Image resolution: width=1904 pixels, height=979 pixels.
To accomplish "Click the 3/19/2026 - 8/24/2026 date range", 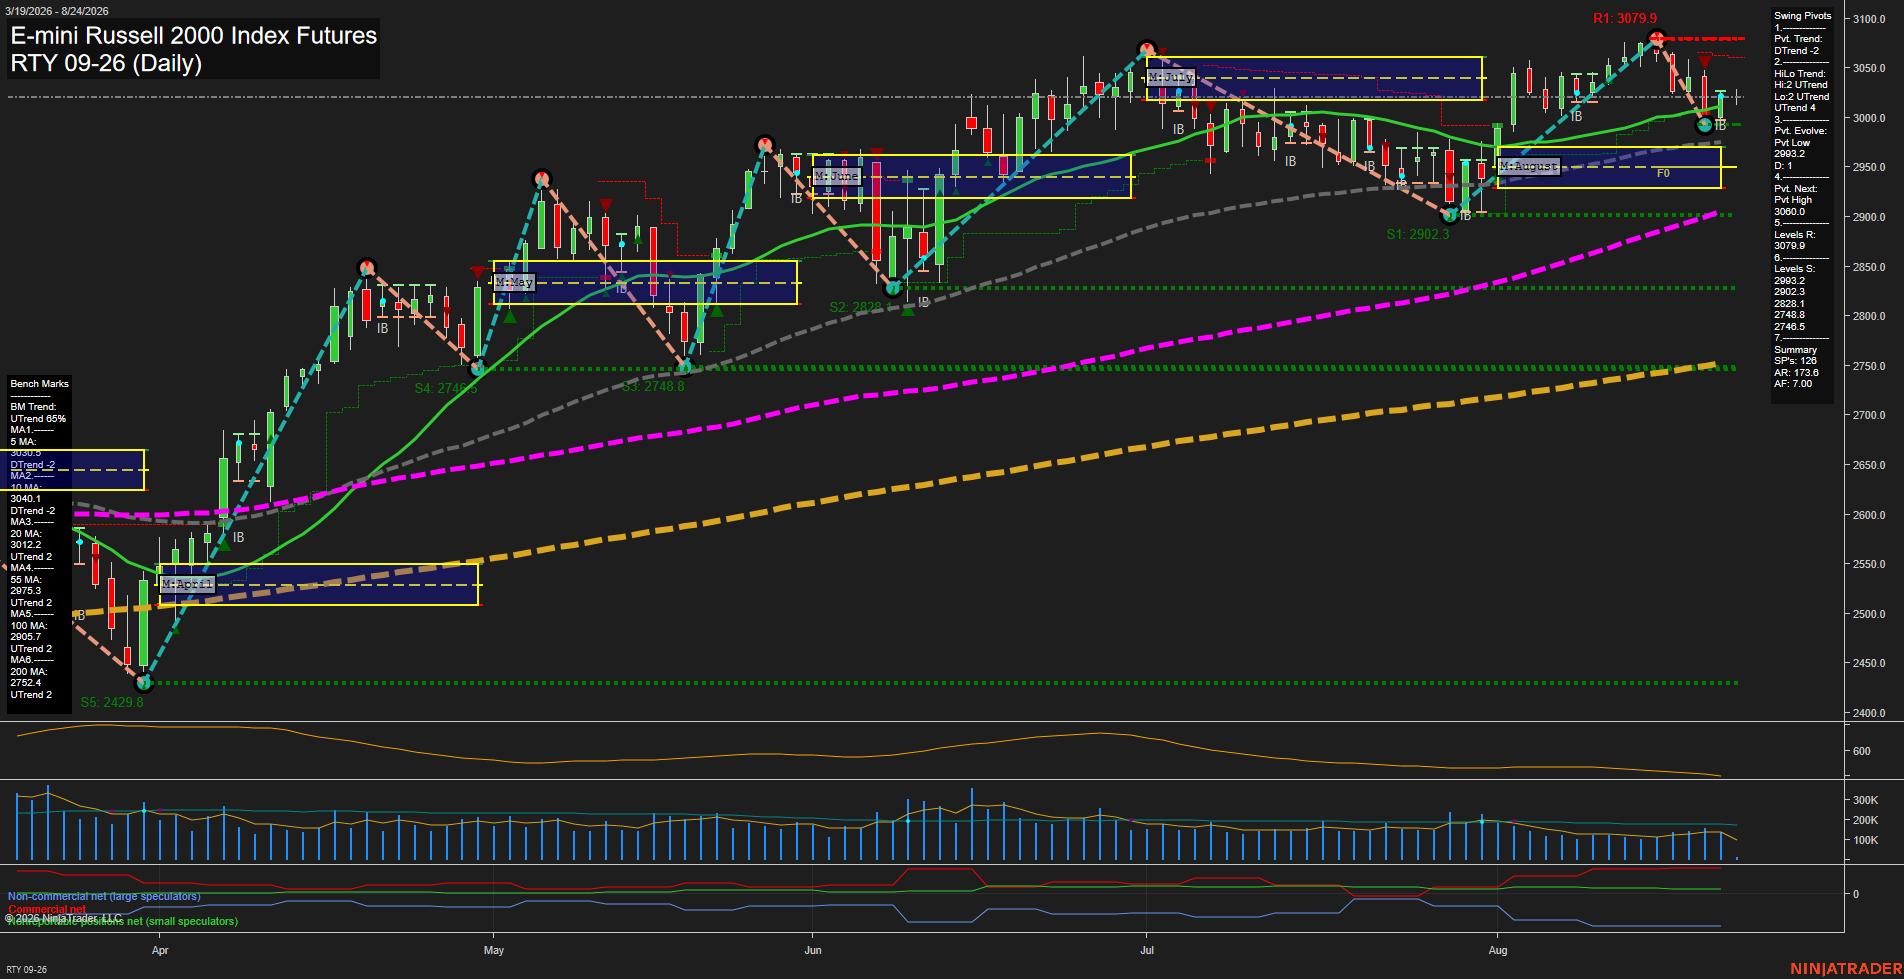I will tap(56, 11).
